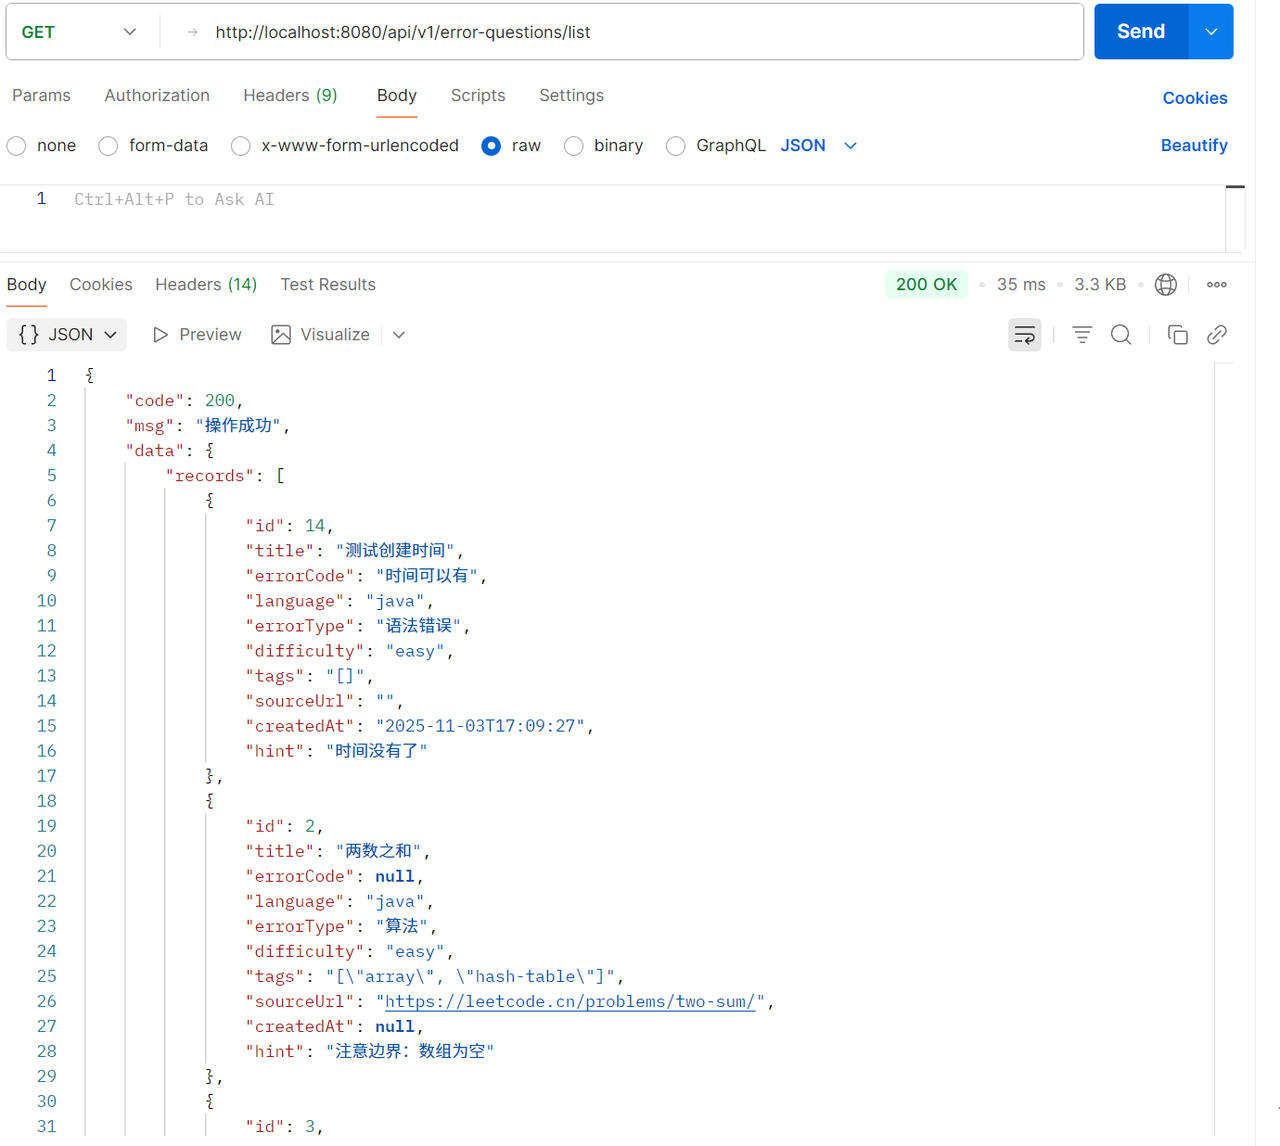This screenshot has height=1146, width=1280.
Task: Click the 35 ms response time
Action: coord(1021,285)
